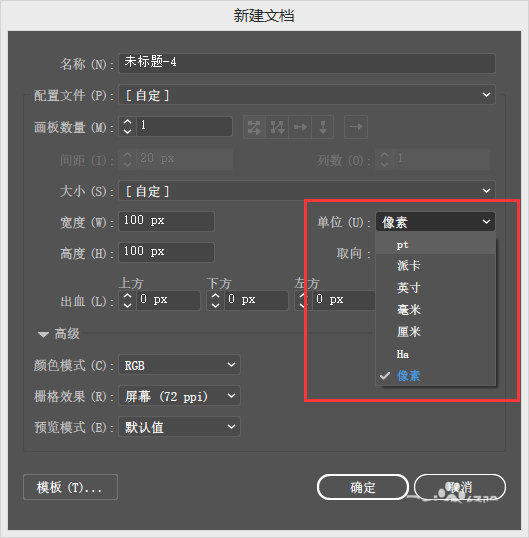Increase the 下方 bleed stepper value

[x=215, y=296]
